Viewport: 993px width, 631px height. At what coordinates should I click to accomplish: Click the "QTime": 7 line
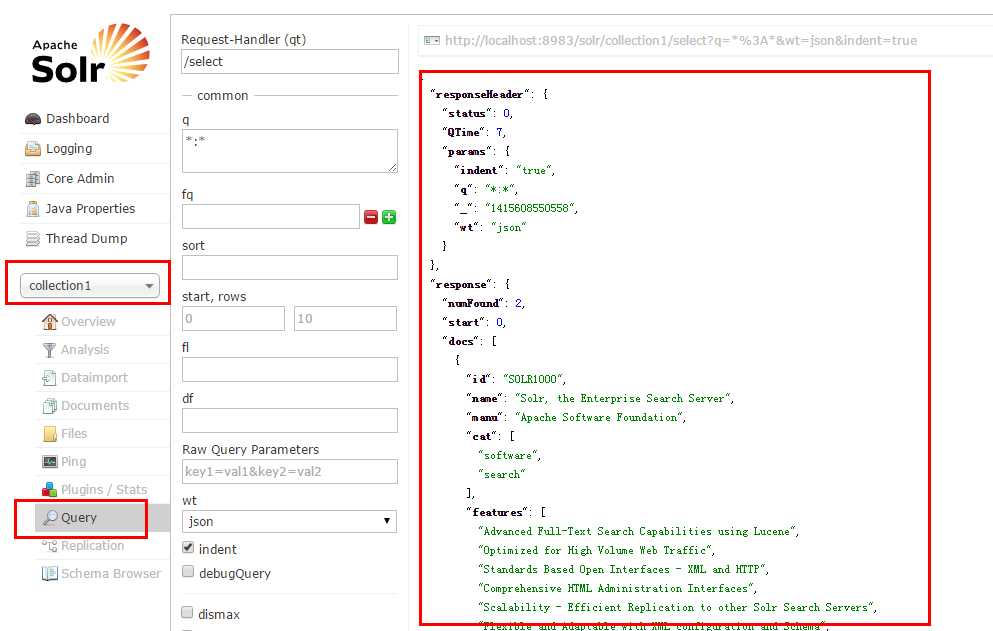pyautogui.click(x=474, y=132)
